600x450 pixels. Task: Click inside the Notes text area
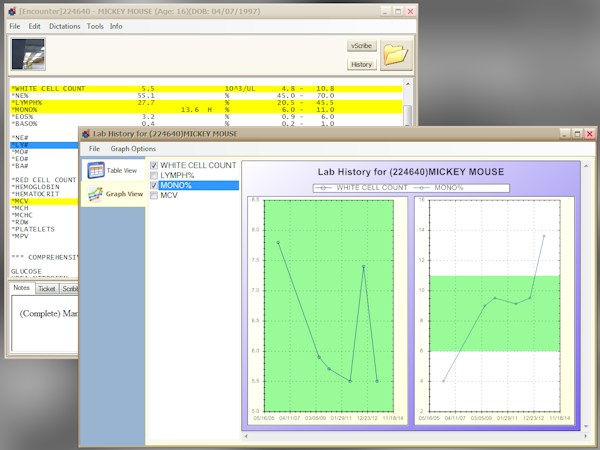pos(45,323)
